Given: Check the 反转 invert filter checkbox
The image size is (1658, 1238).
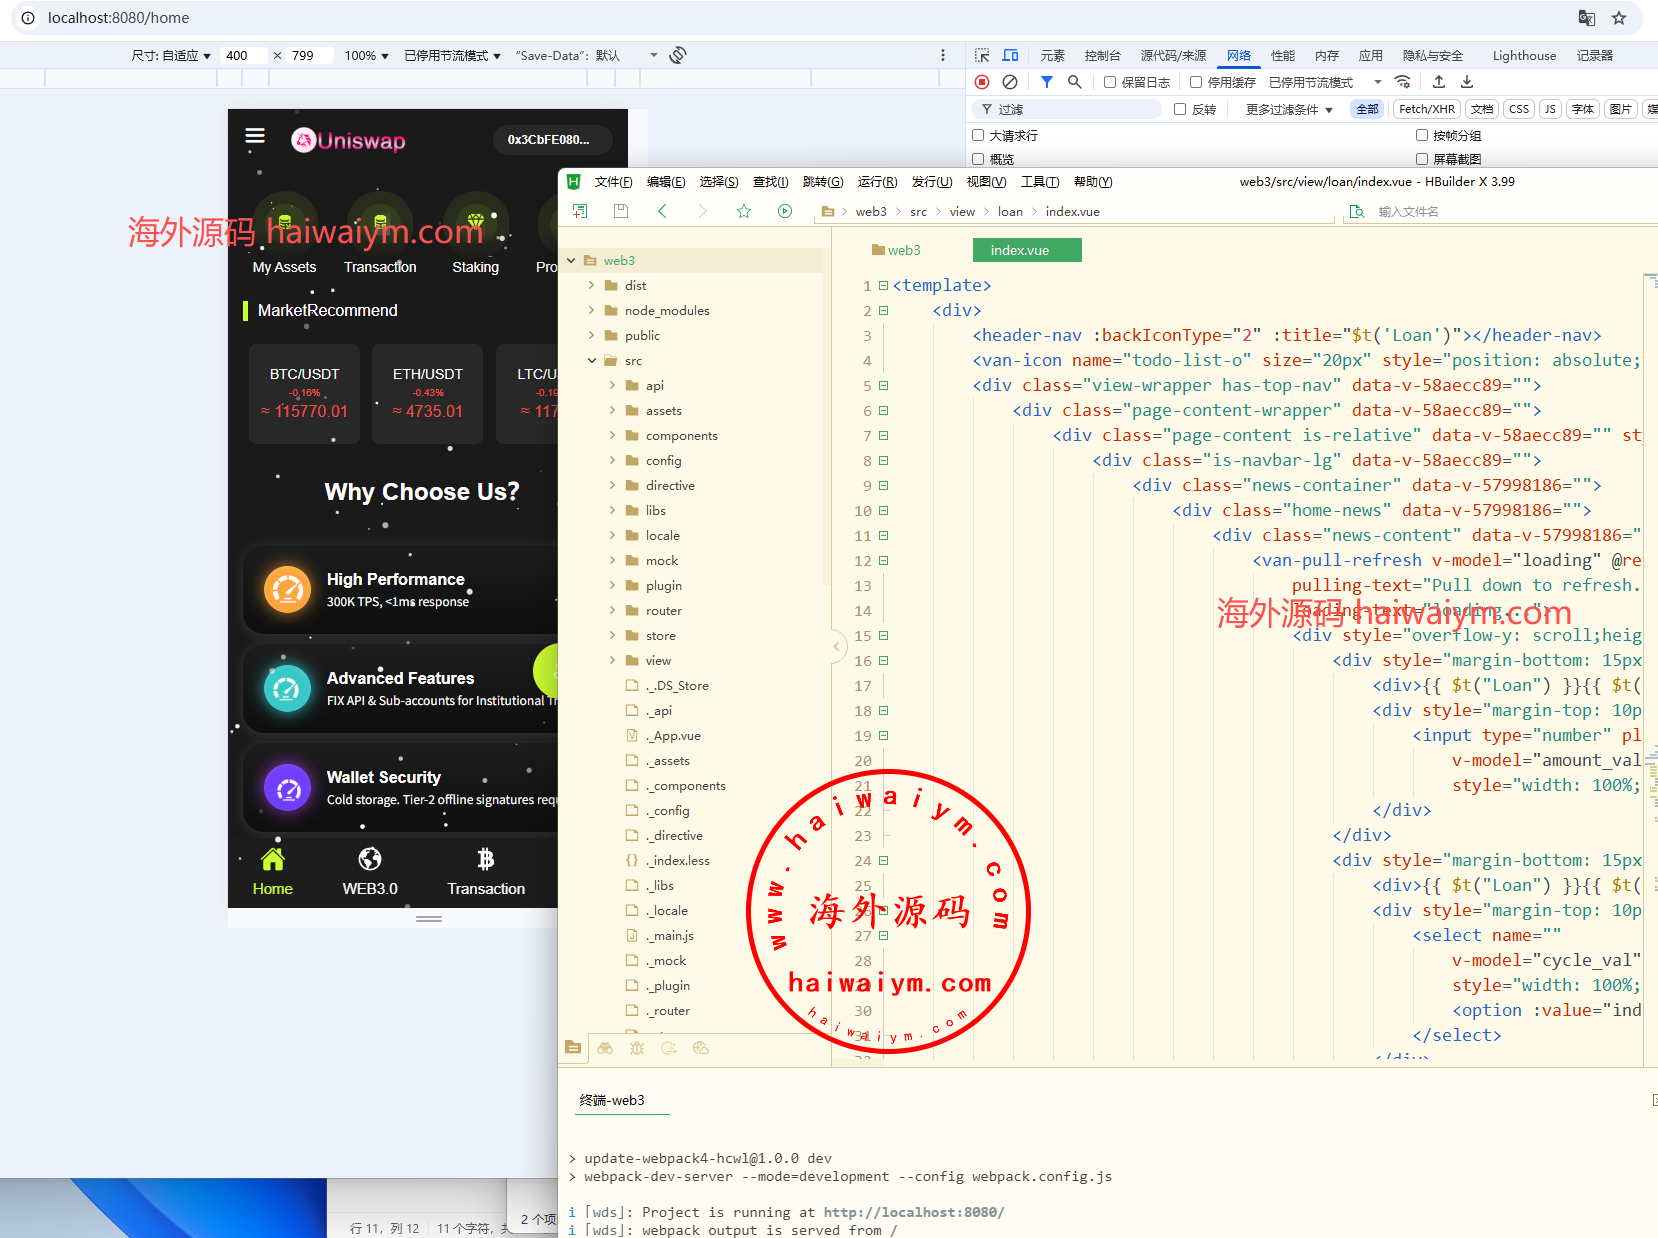Looking at the screenshot, I should pos(1180,109).
